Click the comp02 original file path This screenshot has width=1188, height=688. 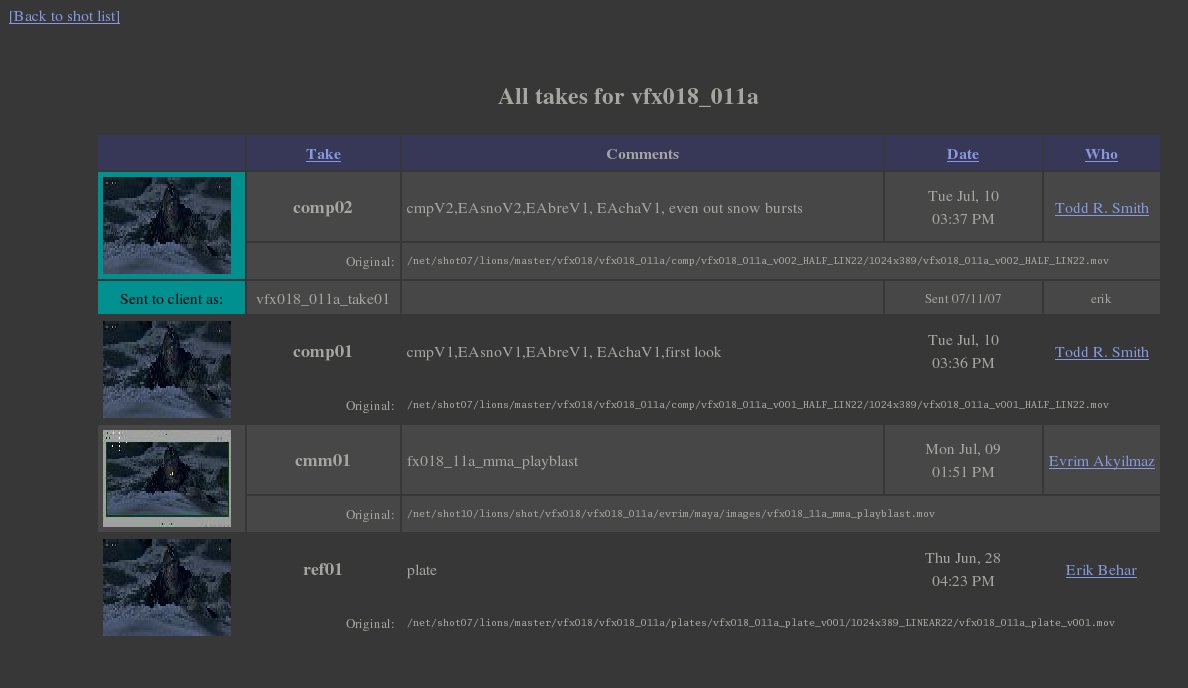(x=757, y=261)
